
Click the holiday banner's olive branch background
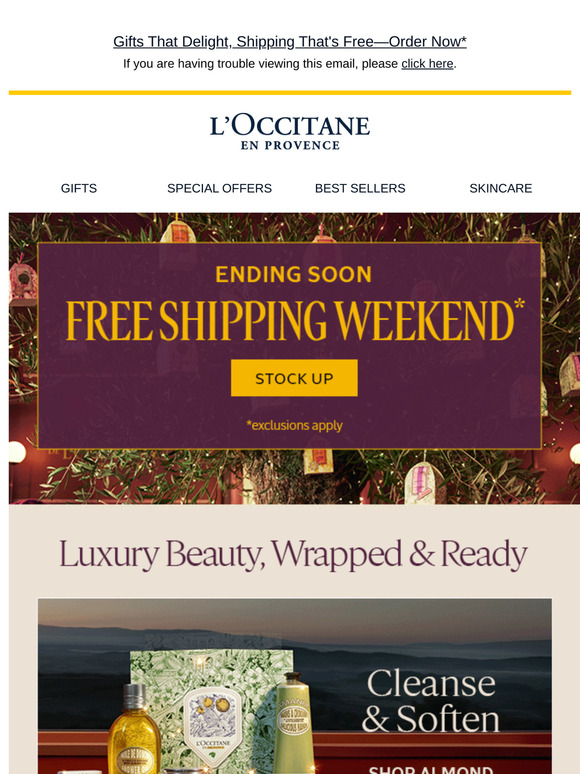[294, 476]
